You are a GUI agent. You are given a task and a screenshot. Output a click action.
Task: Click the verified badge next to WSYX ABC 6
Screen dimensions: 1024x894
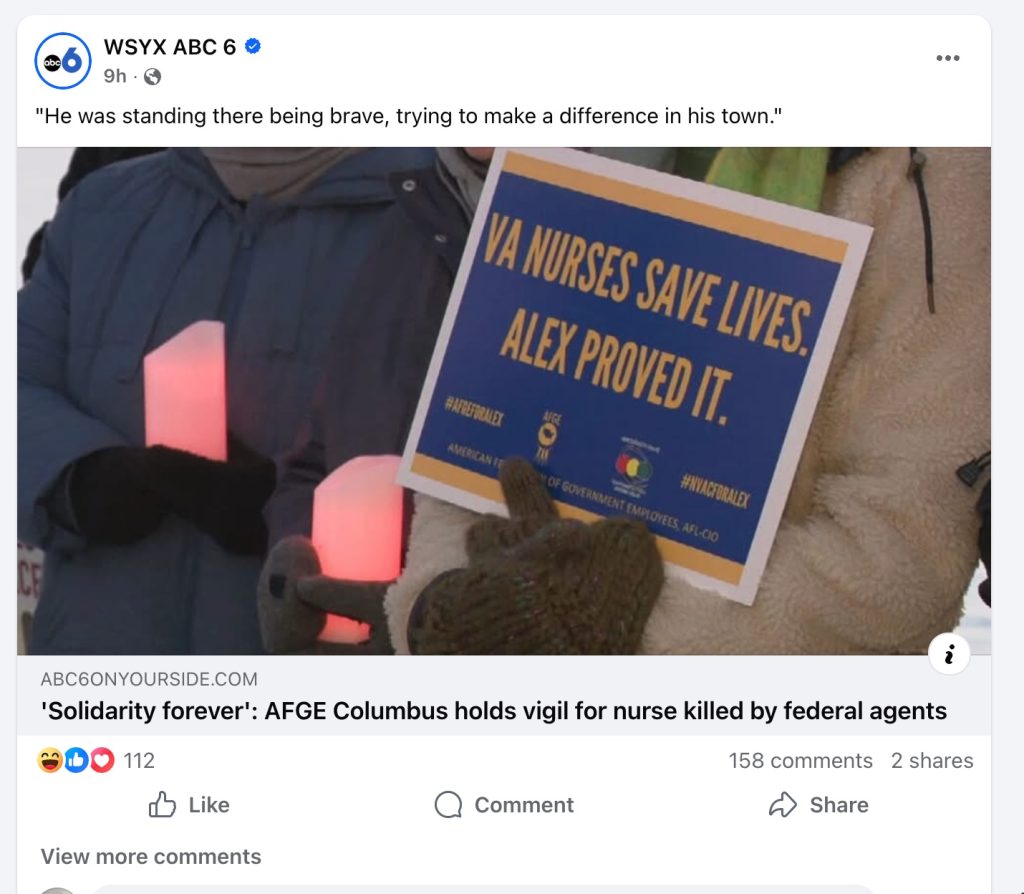pyautogui.click(x=253, y=46)
